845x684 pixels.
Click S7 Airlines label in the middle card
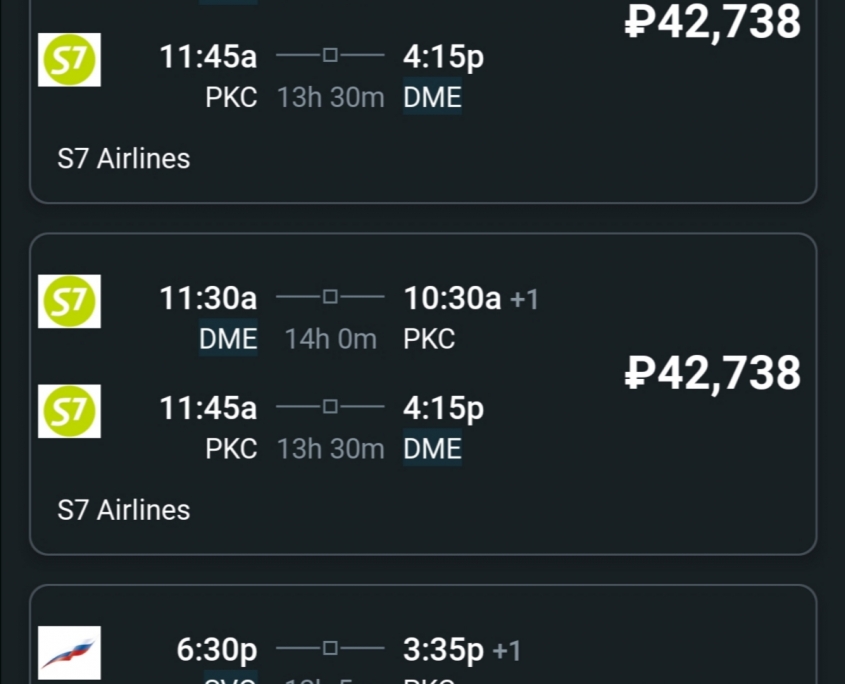pos(123,510)
